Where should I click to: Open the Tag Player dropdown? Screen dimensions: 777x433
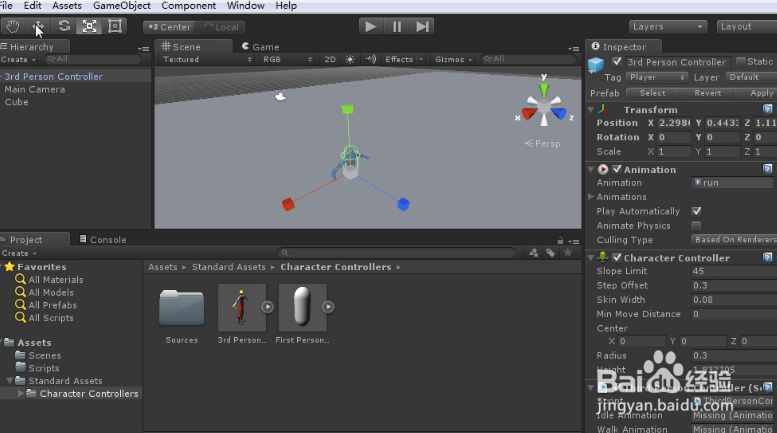[x=657, y=78]
